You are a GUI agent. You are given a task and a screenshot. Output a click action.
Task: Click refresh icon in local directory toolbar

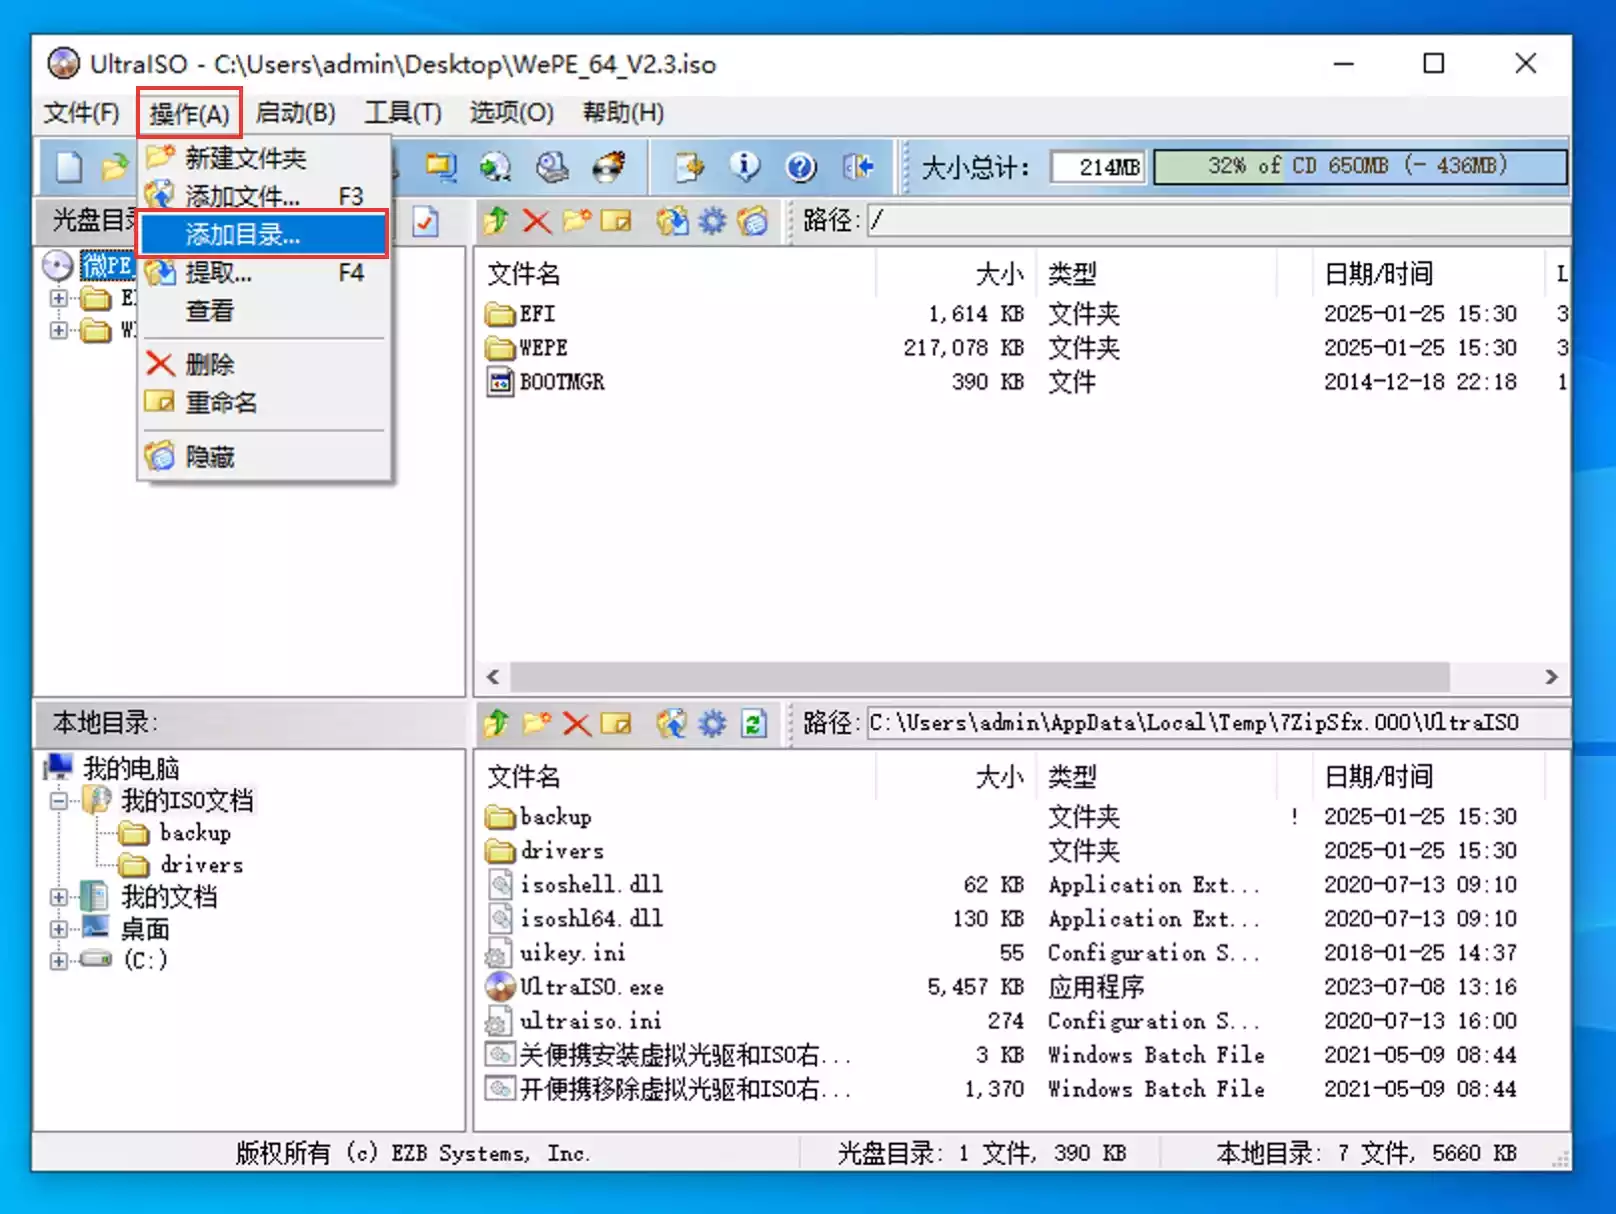(x=753, y=723)
